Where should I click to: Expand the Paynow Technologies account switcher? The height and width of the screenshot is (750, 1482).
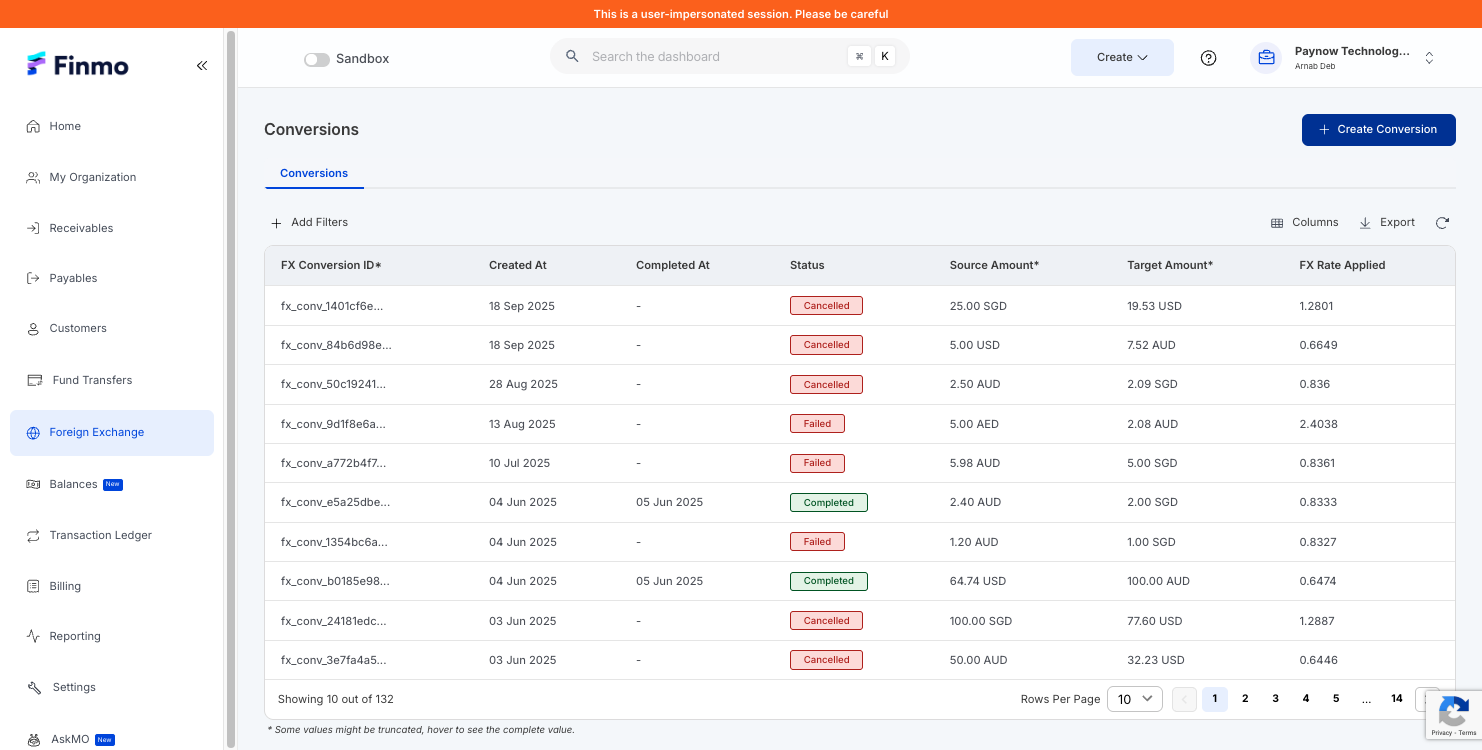1345,58
